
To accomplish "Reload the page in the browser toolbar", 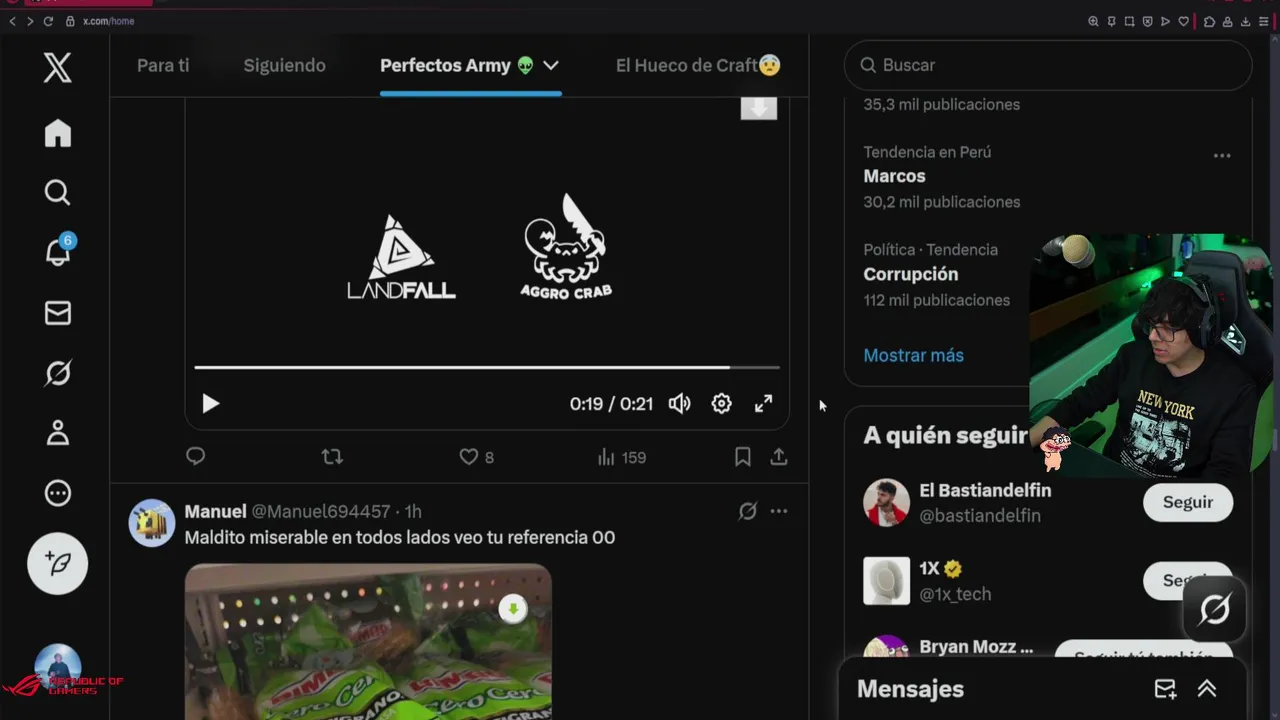I will click(47, 21).
